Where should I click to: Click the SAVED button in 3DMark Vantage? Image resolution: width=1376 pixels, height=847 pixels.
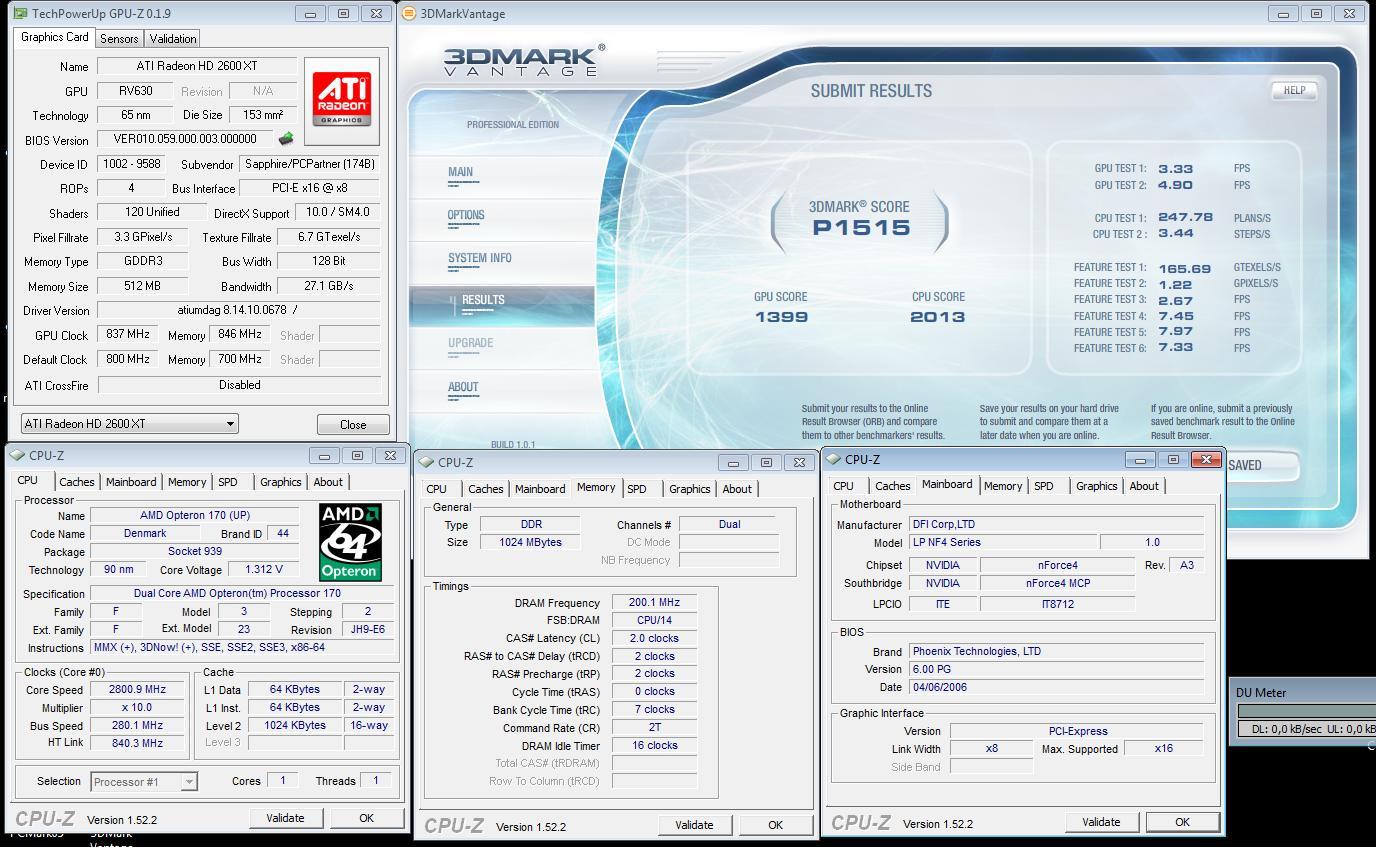(1262, 465)
